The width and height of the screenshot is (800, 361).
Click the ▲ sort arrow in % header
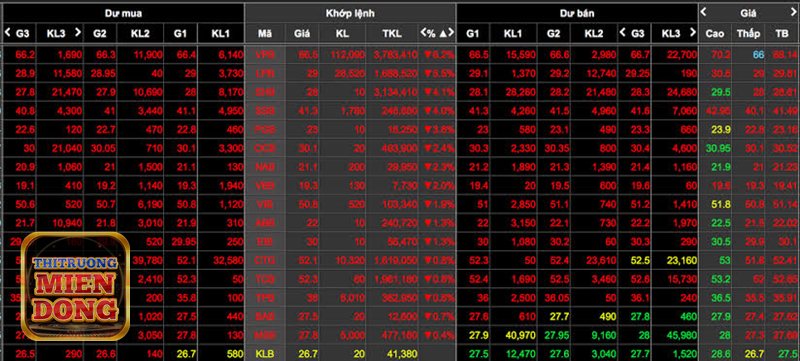pos(443,33)
